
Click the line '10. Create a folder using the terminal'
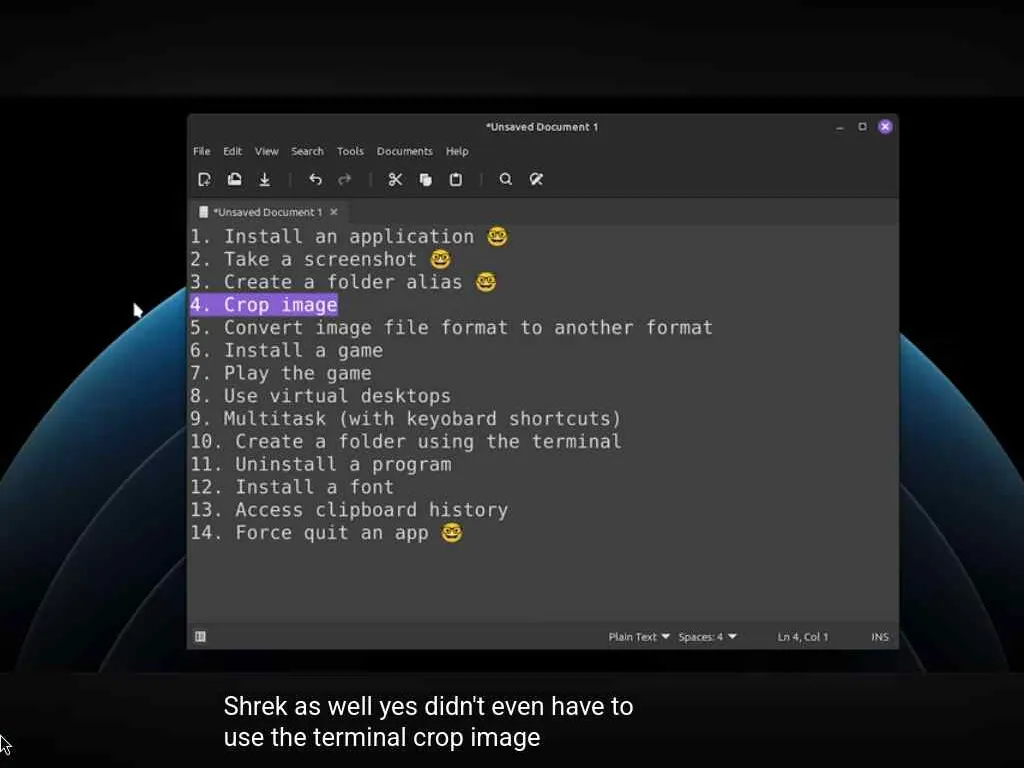click(406, 441)
